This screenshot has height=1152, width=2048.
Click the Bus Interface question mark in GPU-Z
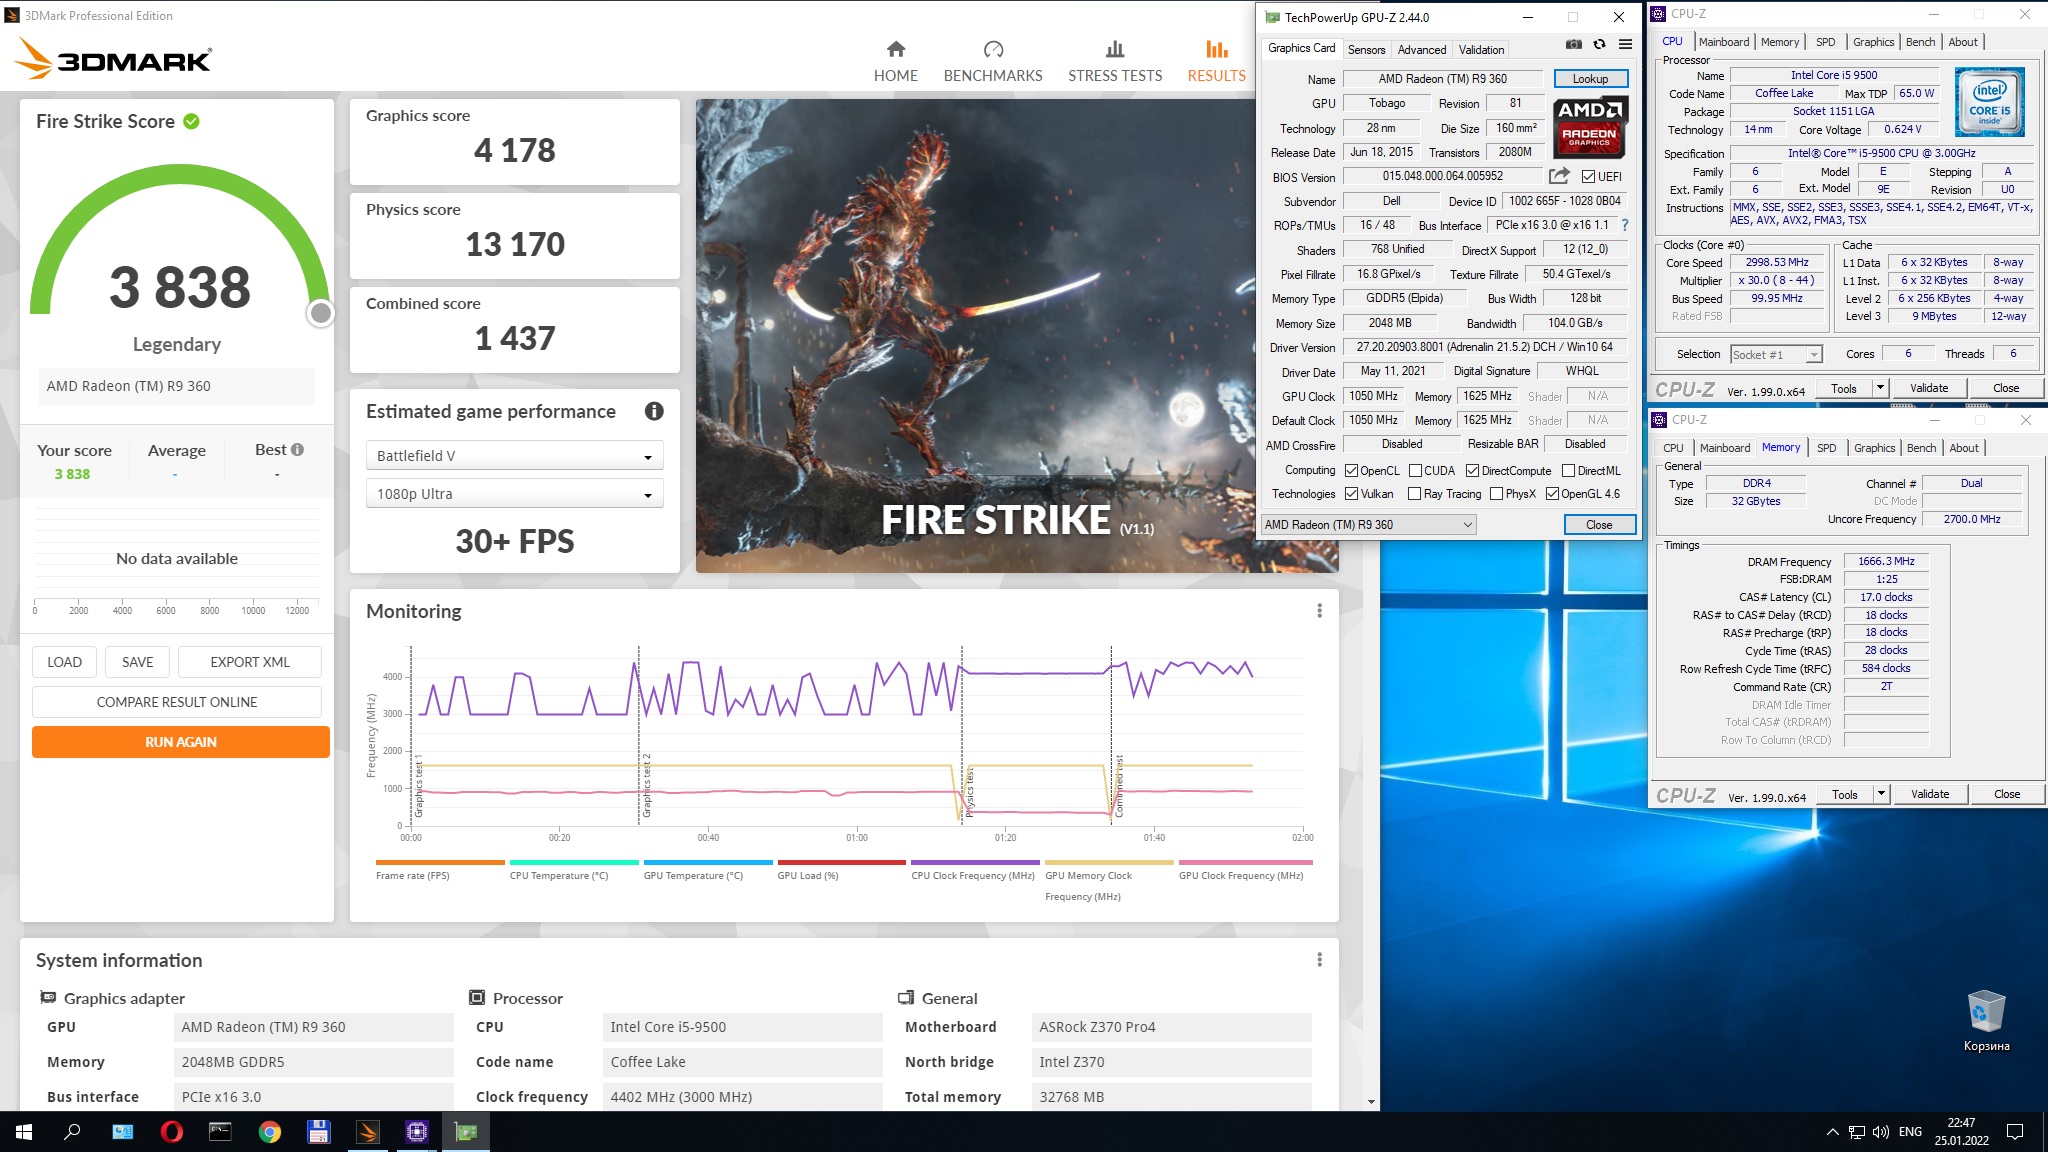[1625, 225]
